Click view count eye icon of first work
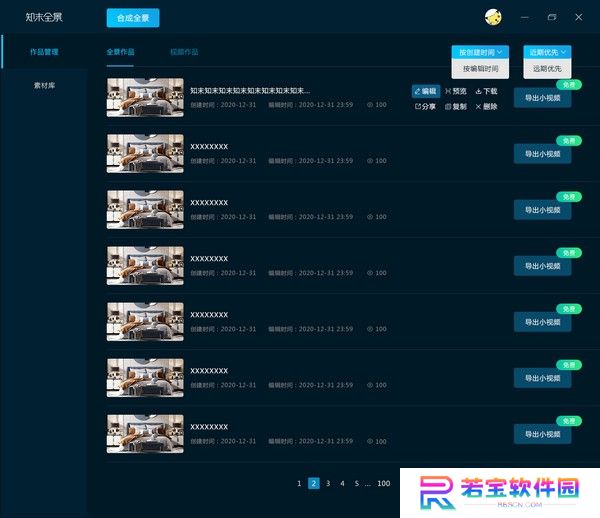This screenshot has width=600, height=518. coord(370,105)
